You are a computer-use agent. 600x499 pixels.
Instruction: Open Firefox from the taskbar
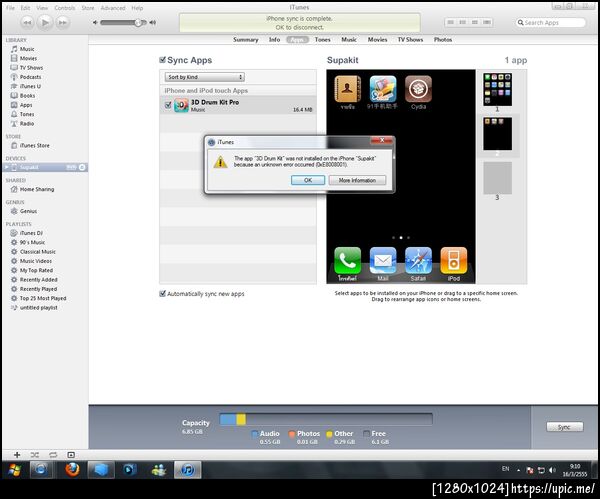72,470
